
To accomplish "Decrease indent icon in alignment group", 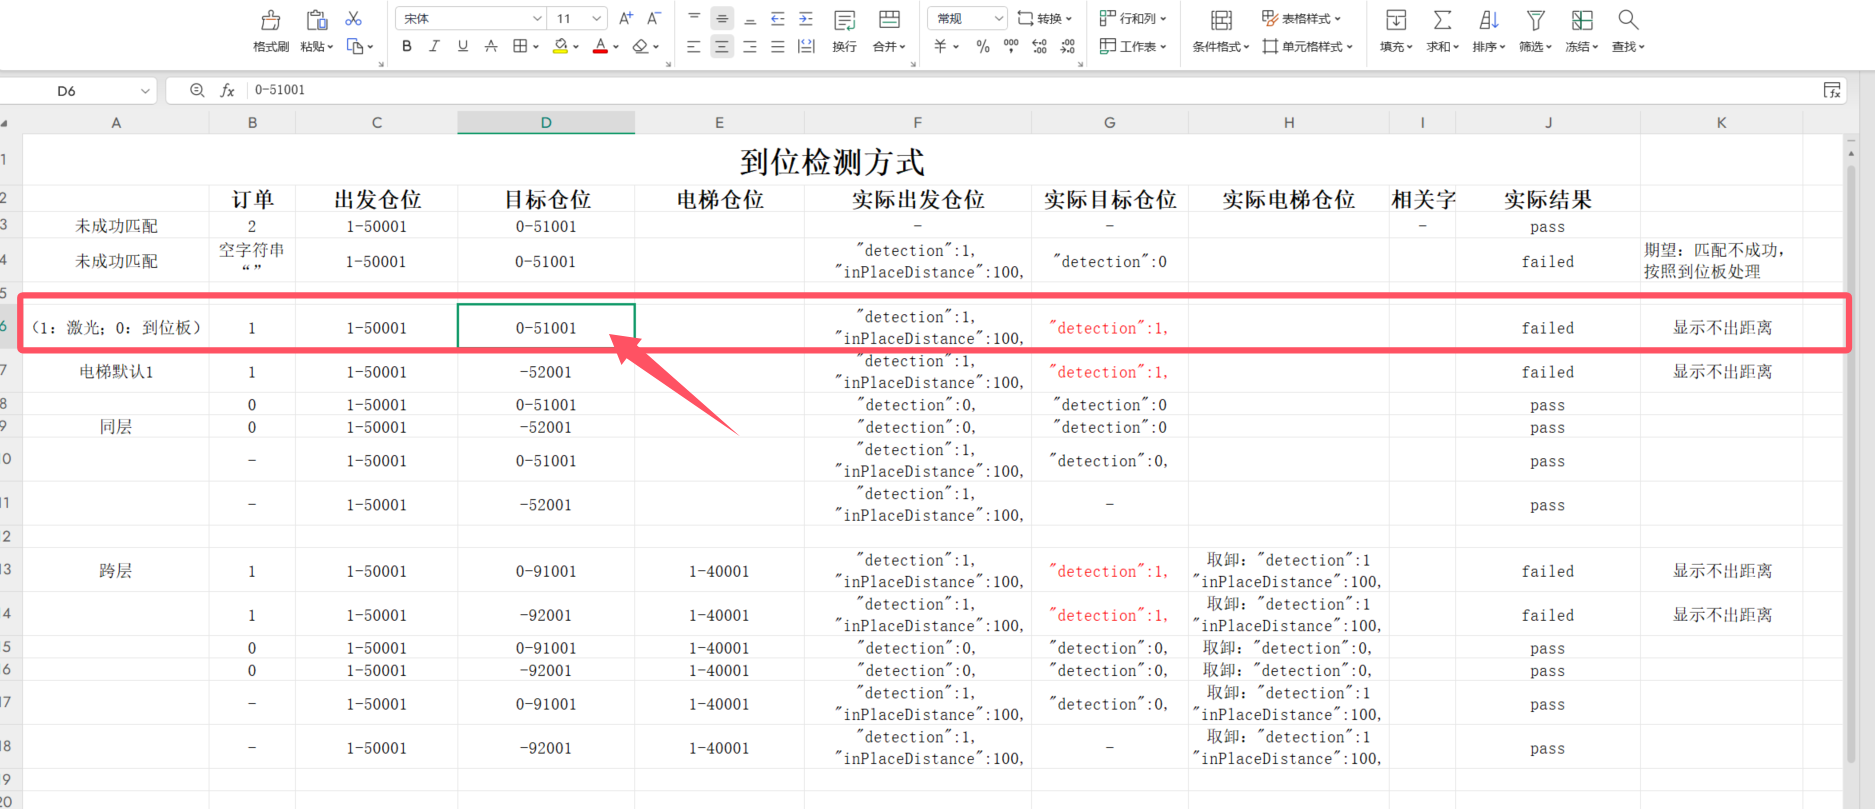I will tap(778, 18).
